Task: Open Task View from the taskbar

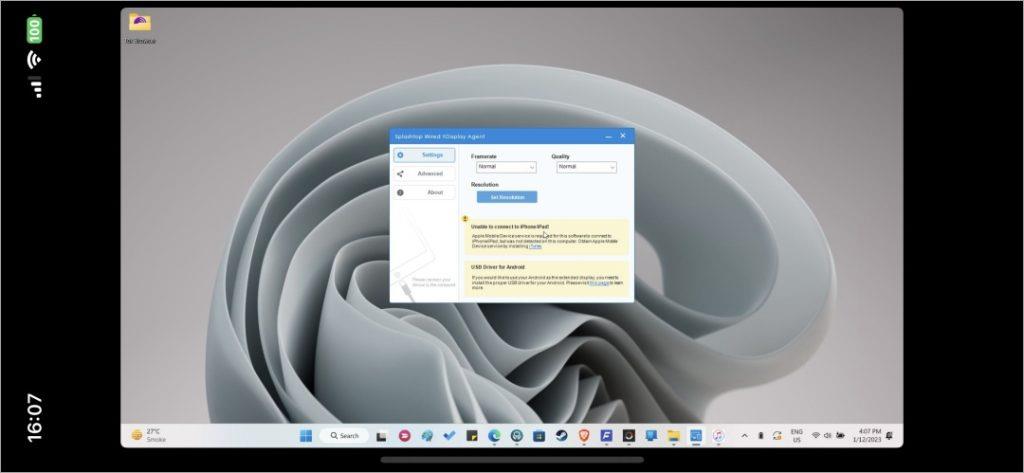Action: pos(382,436)
